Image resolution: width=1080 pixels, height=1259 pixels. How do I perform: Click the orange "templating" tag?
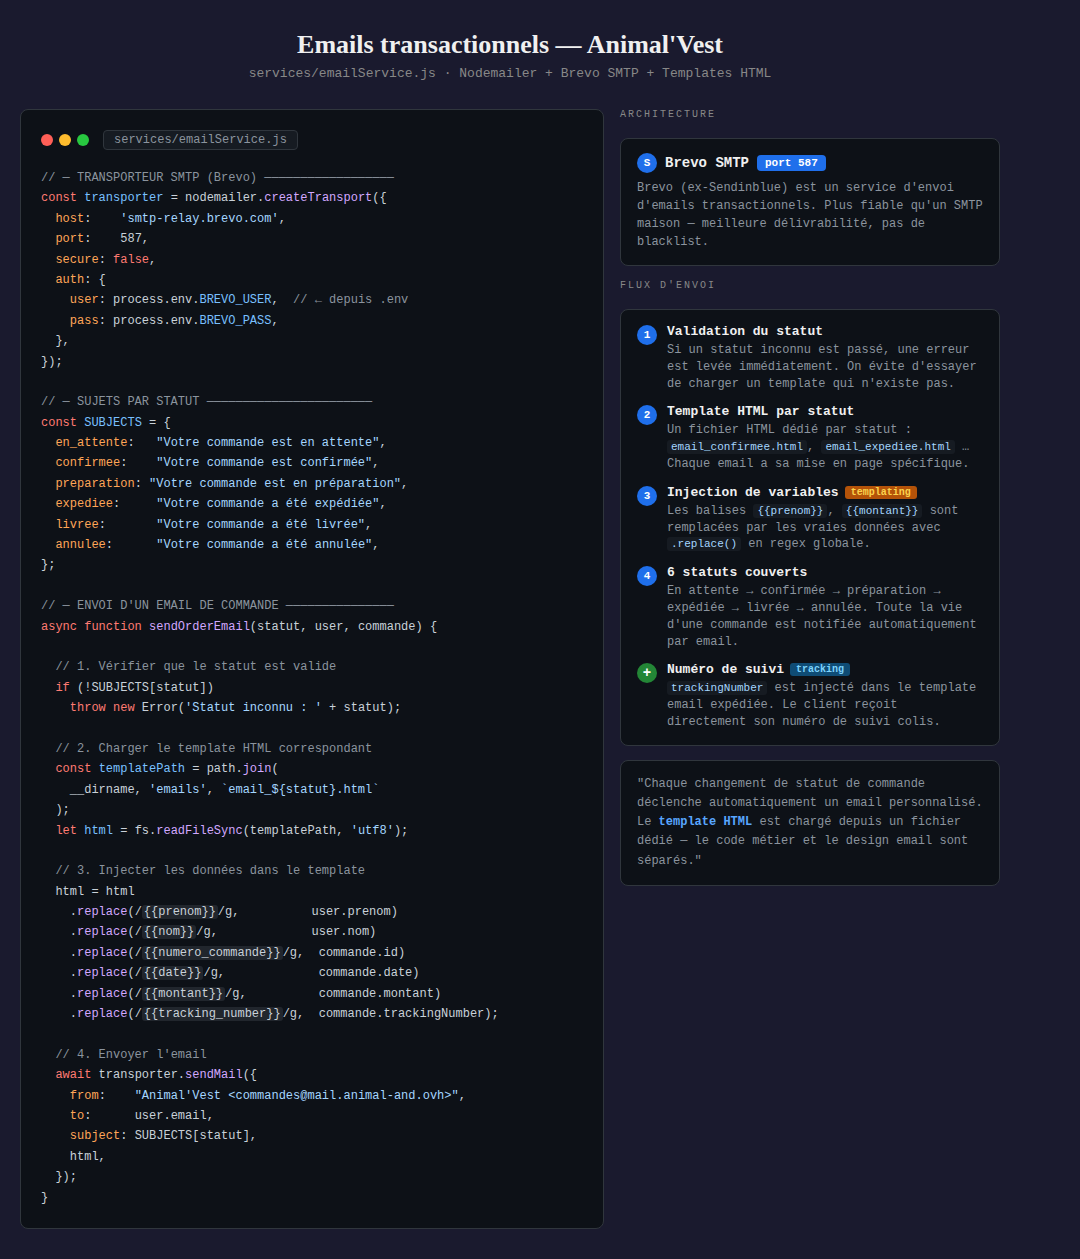(880, 492)
